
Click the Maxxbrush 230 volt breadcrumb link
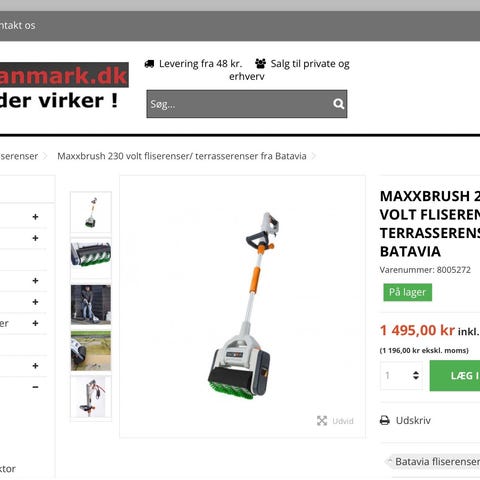click(x=182, y=156)
